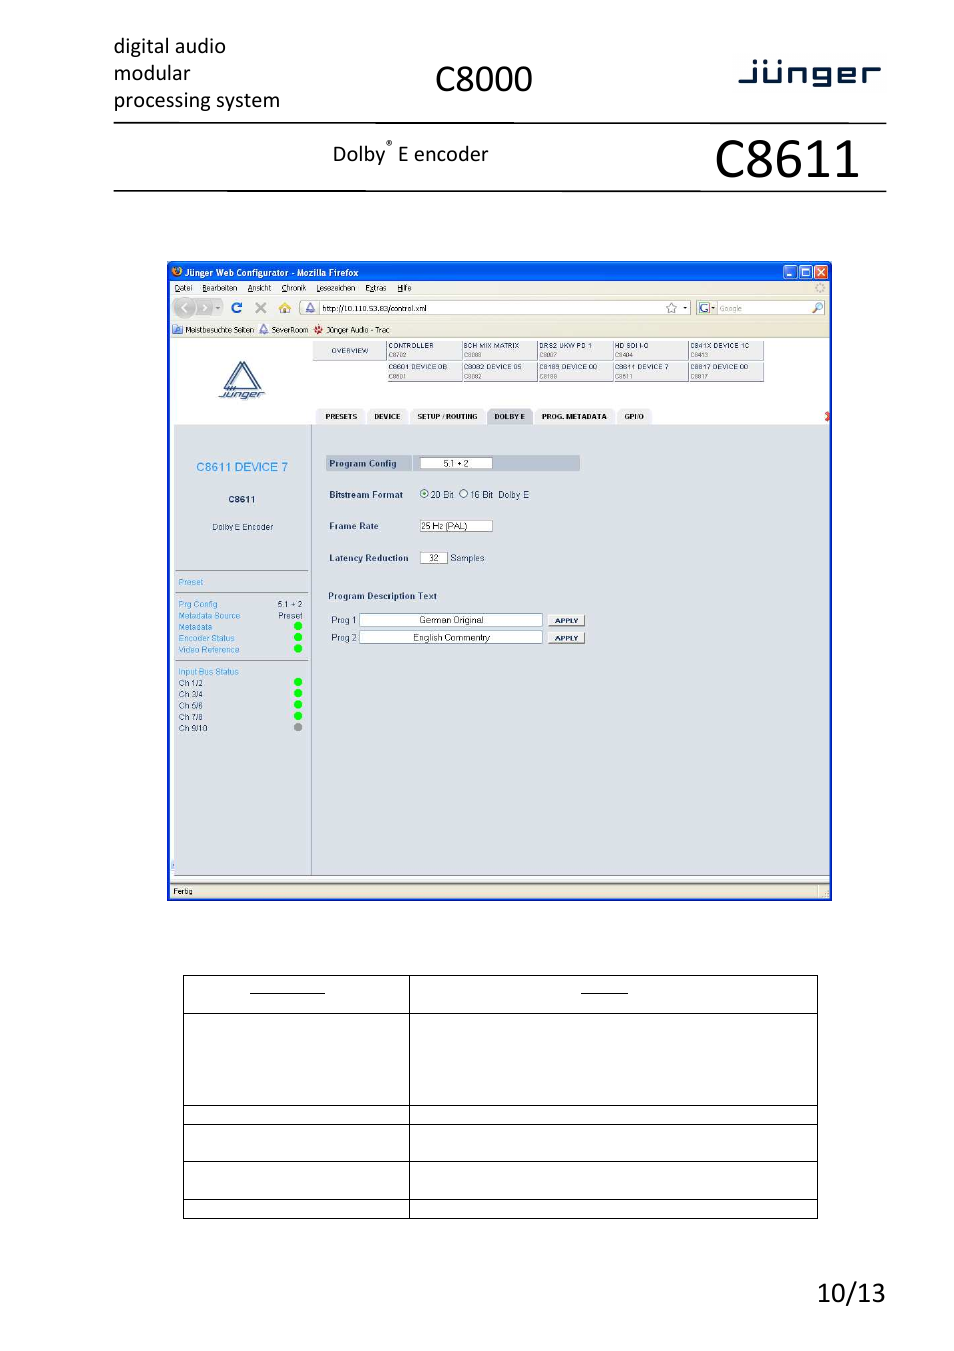Open the Frame Rate dropdown 25 Hz (PAL)

[x=456, y=526]
